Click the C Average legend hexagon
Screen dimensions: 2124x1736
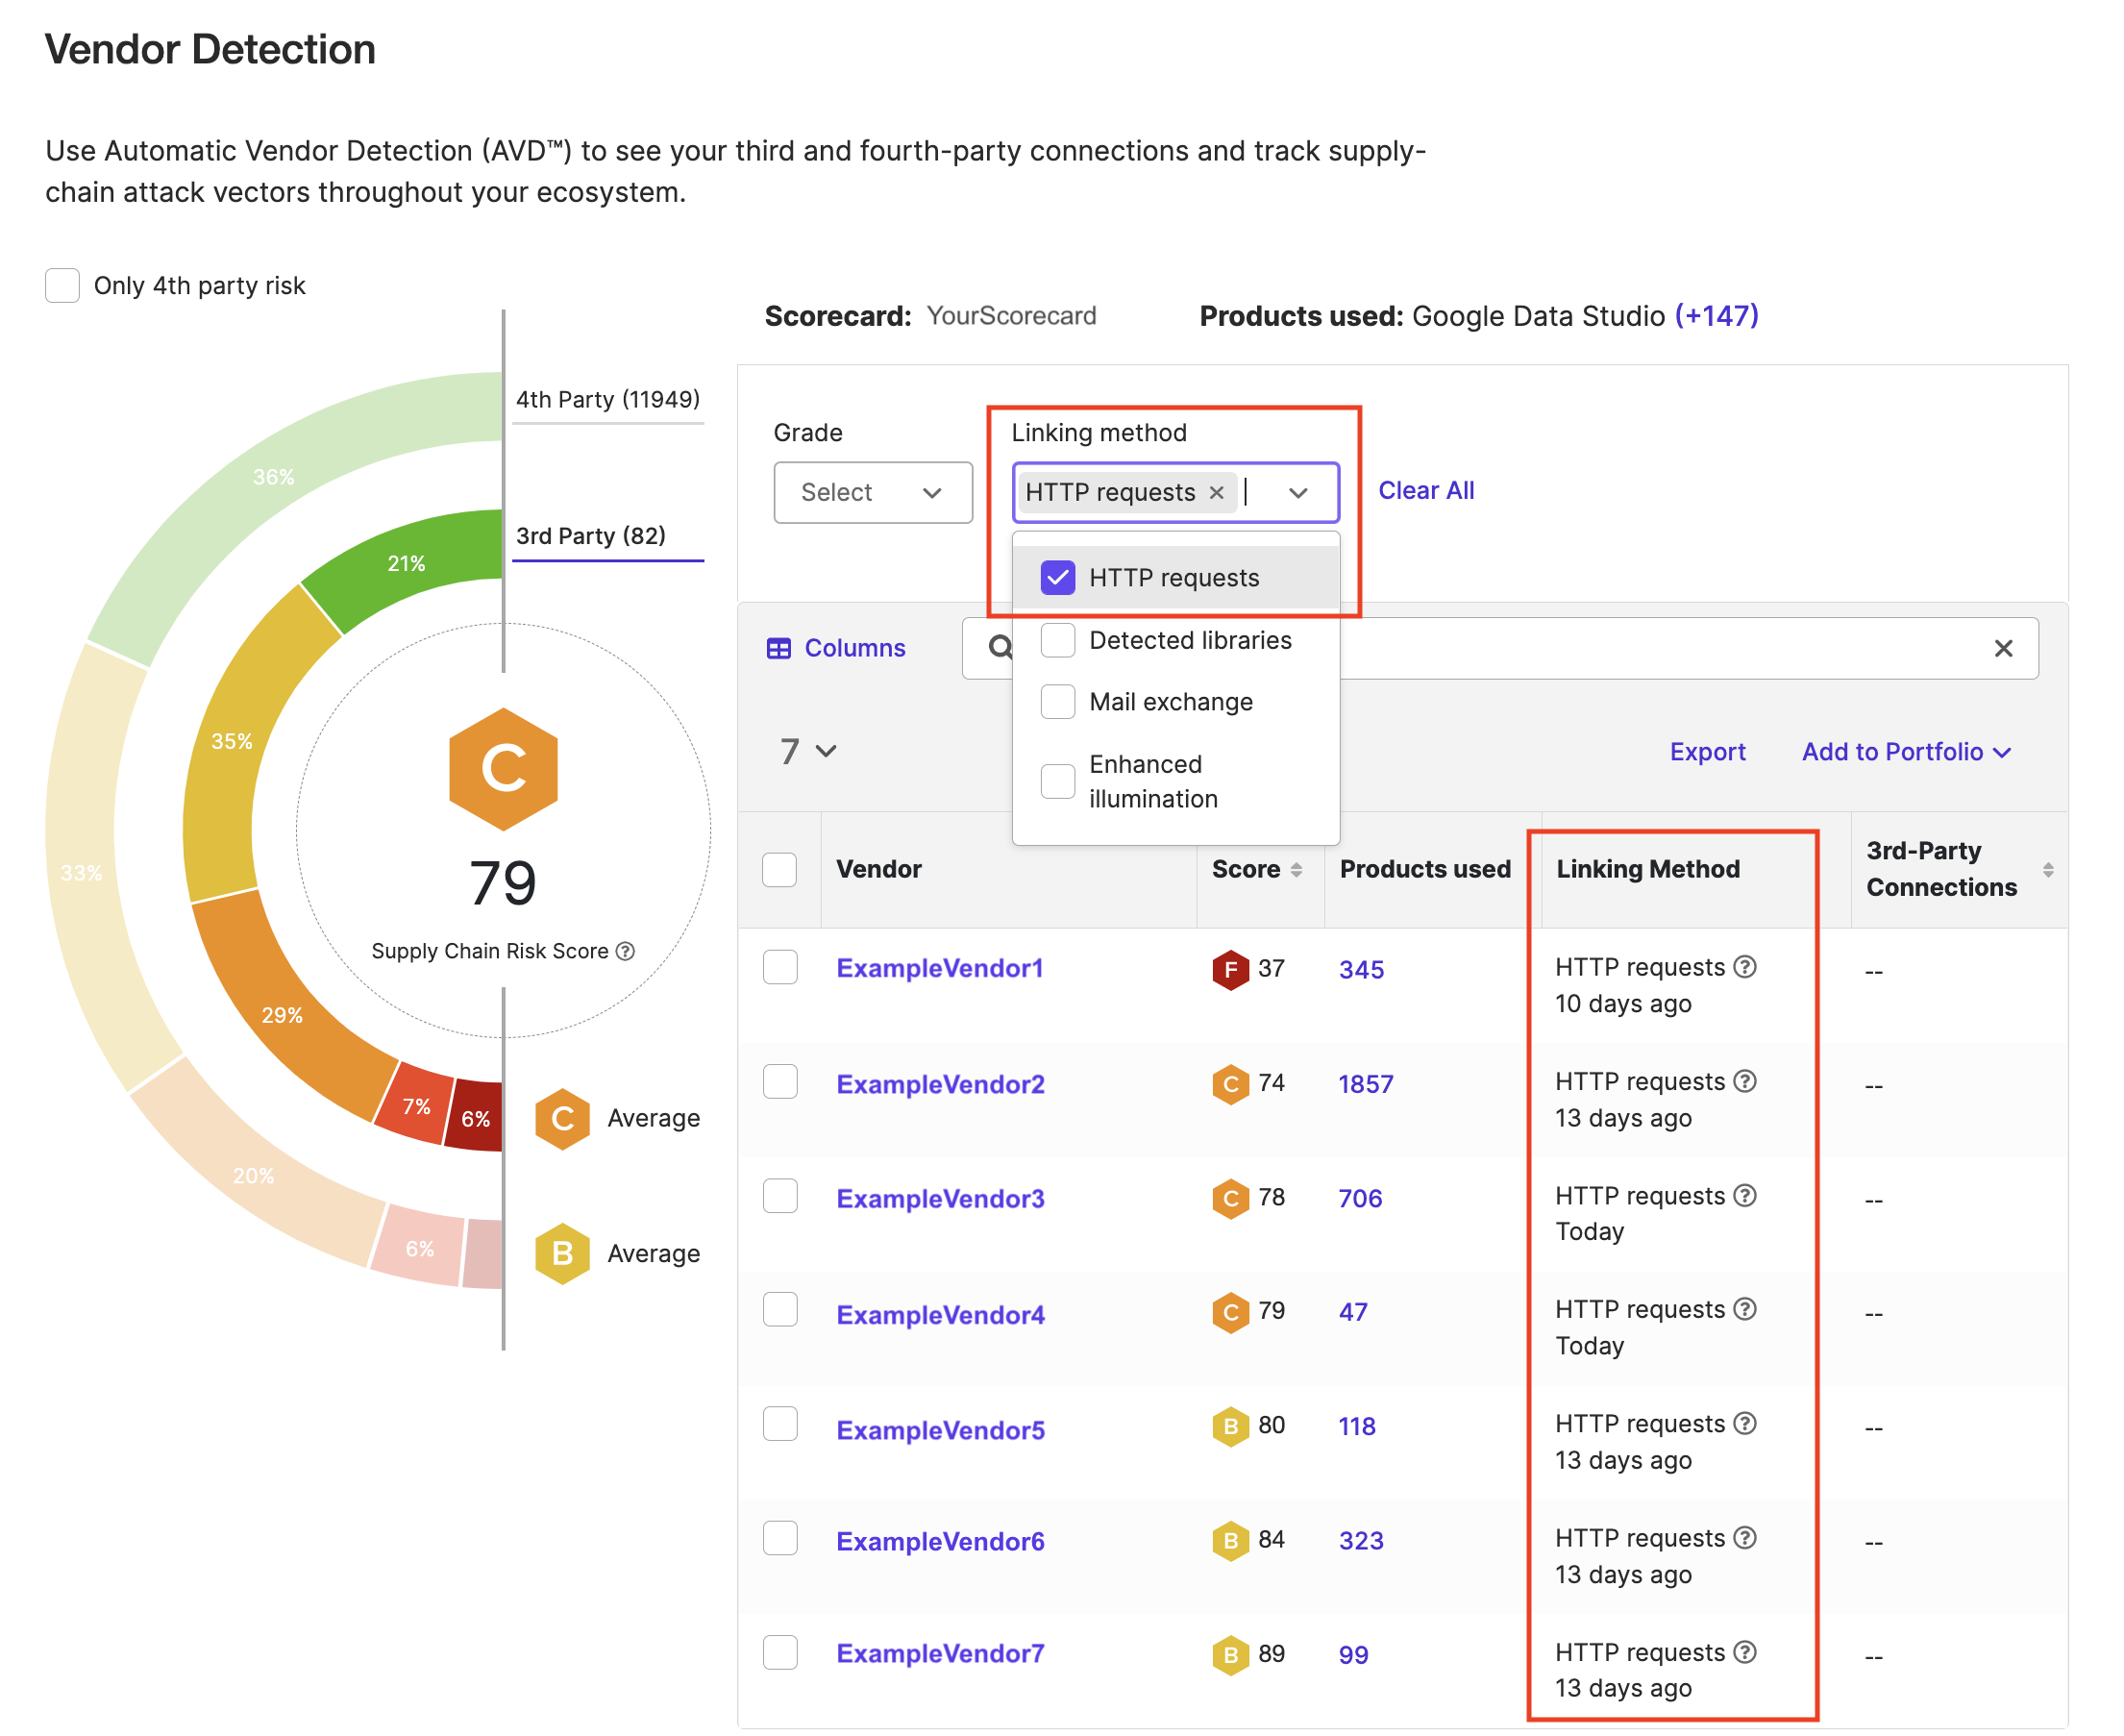[562, 1118]
